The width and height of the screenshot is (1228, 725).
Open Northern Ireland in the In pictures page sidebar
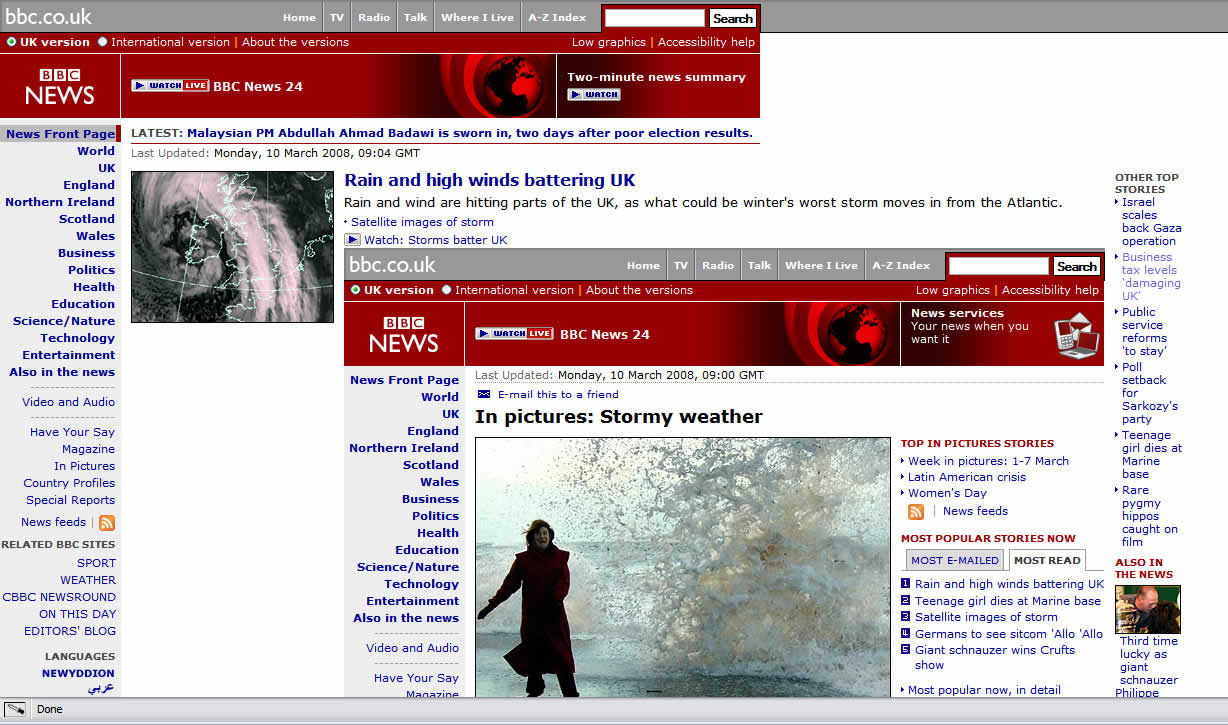tap(404, 448)
